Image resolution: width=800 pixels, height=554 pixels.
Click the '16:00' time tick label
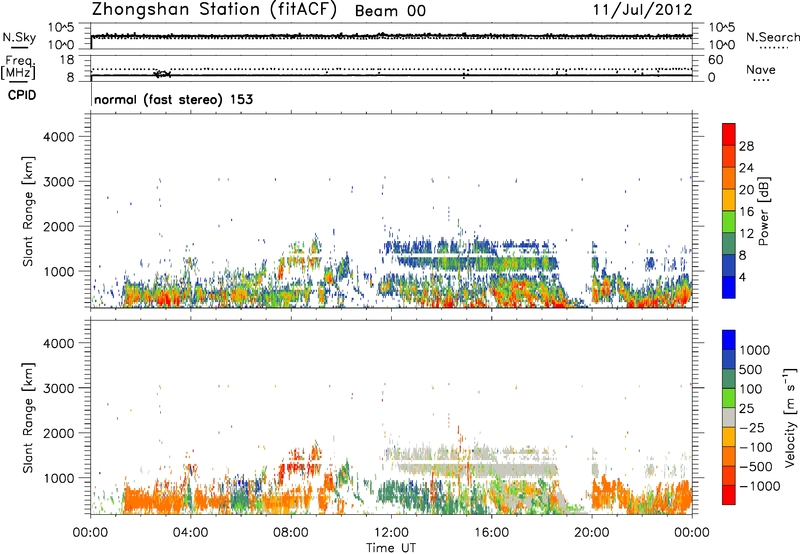coord(491,533)
